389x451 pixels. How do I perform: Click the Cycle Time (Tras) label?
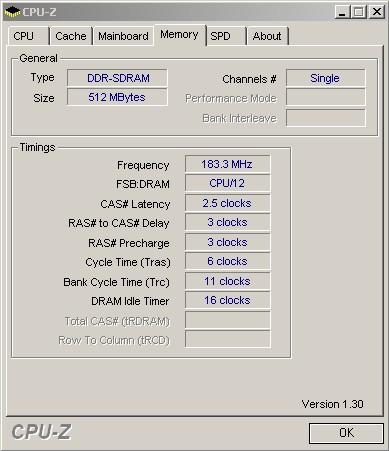128,262
